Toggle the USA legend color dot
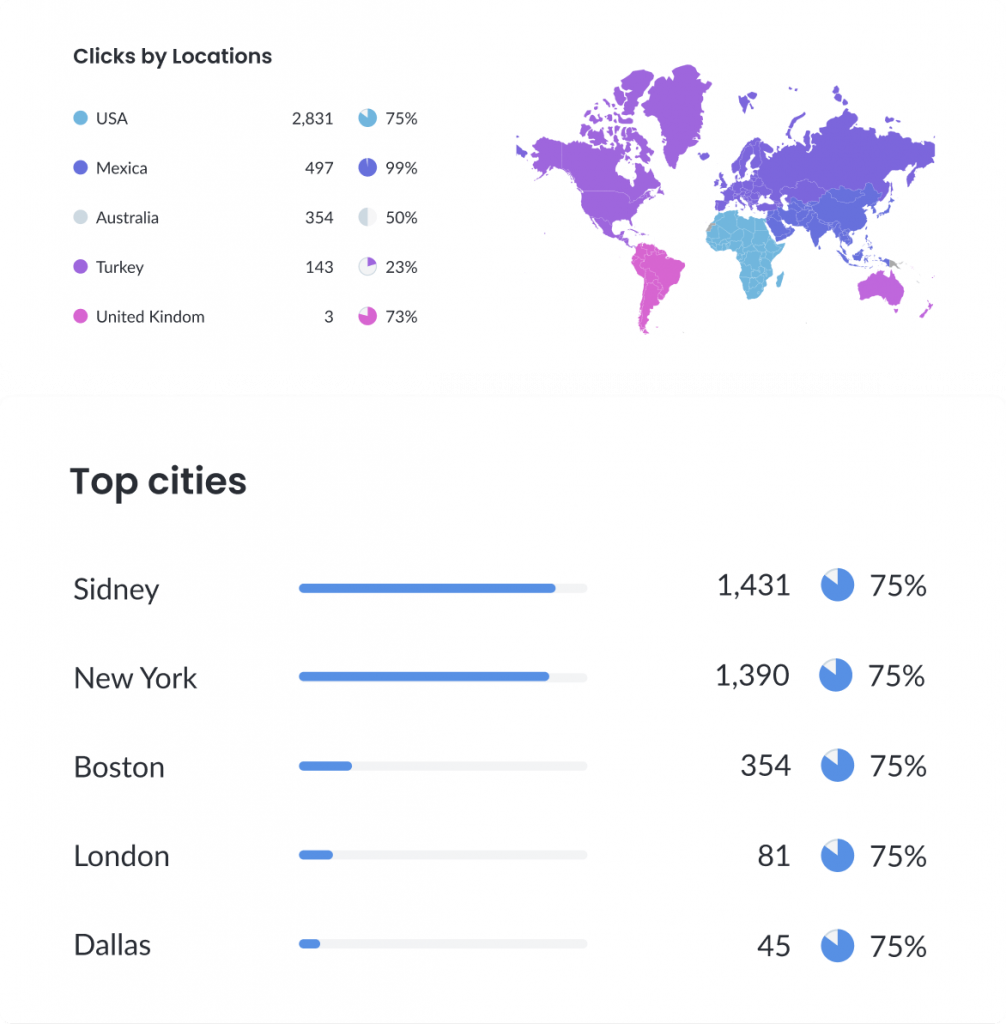 click(x=81, y=118)
